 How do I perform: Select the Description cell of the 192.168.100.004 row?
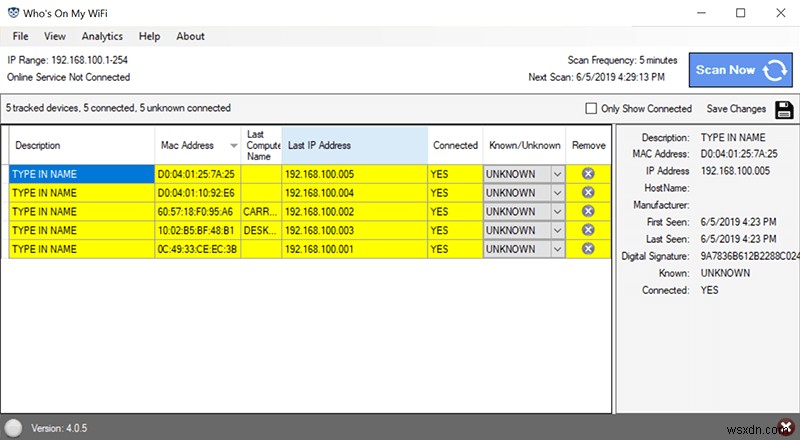pos(80,192)
